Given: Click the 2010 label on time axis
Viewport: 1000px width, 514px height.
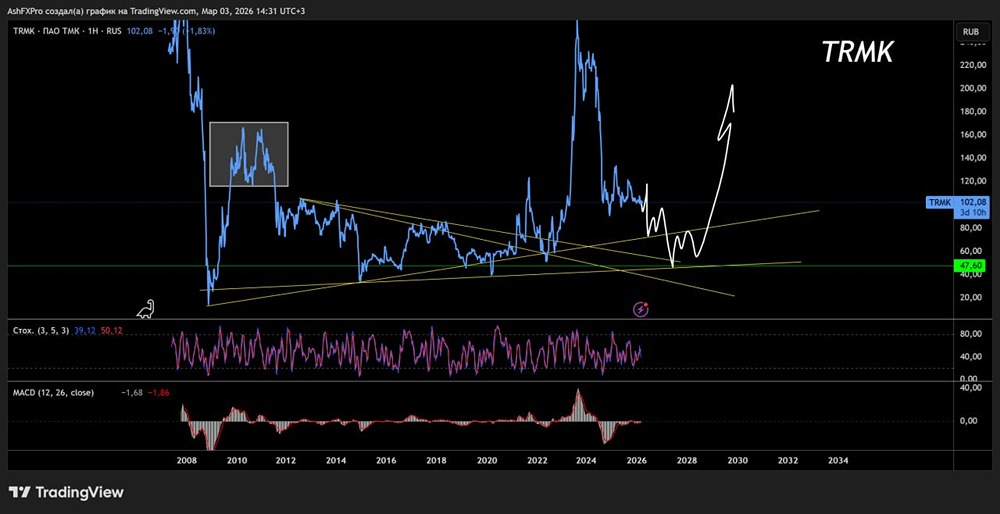Looking at the screenshot, I should (236, 460).
